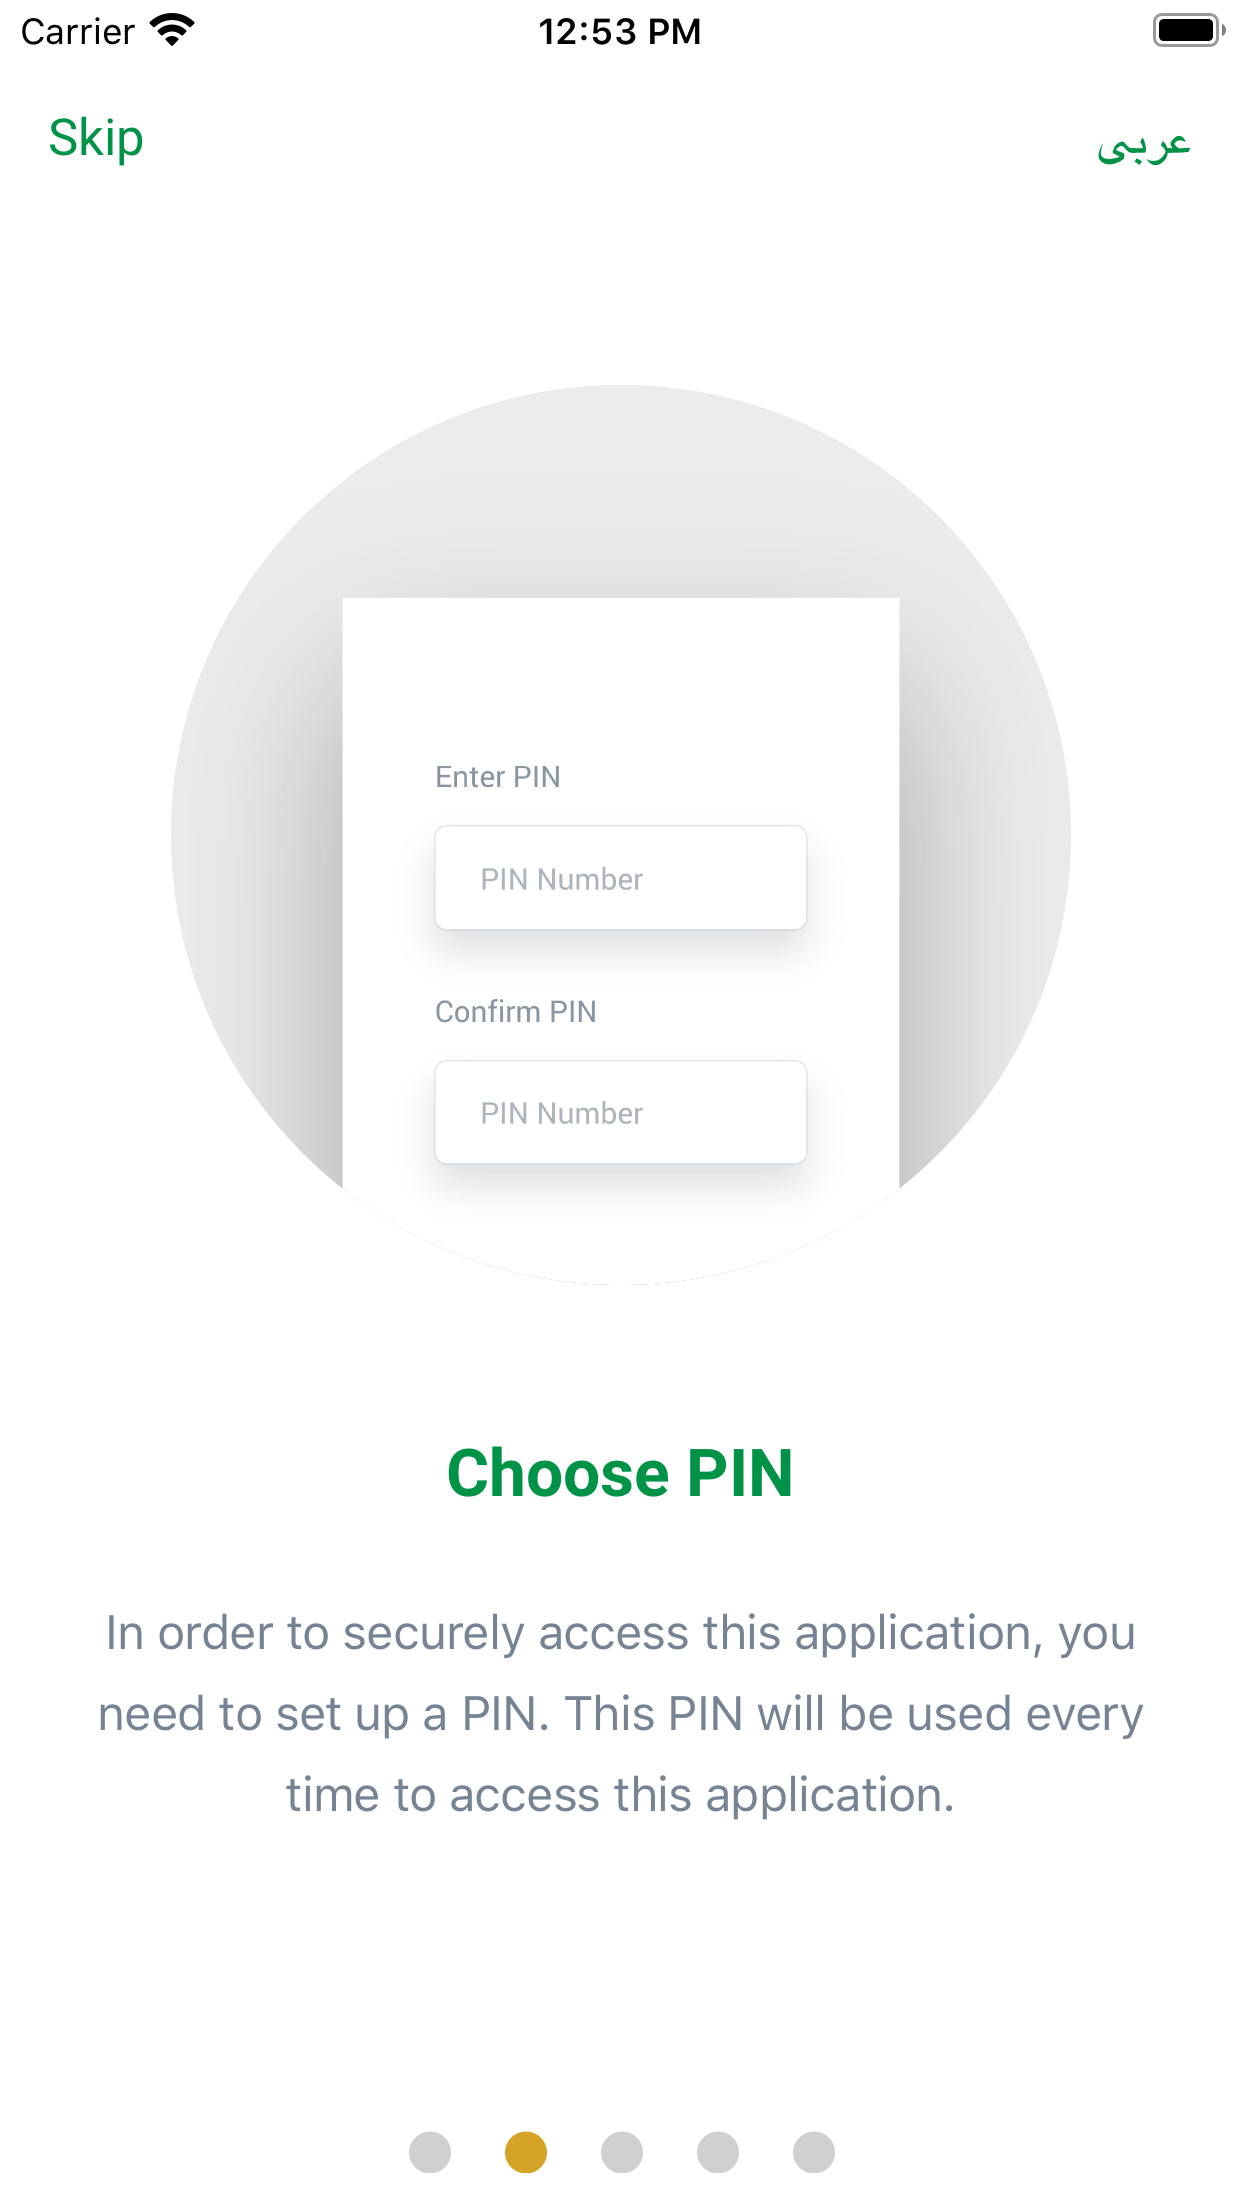This screenshot has width=1242, height=2208.
Task: Tap the PIN Number placeholder under Enter PIN
Action: (x=561, y=878)
